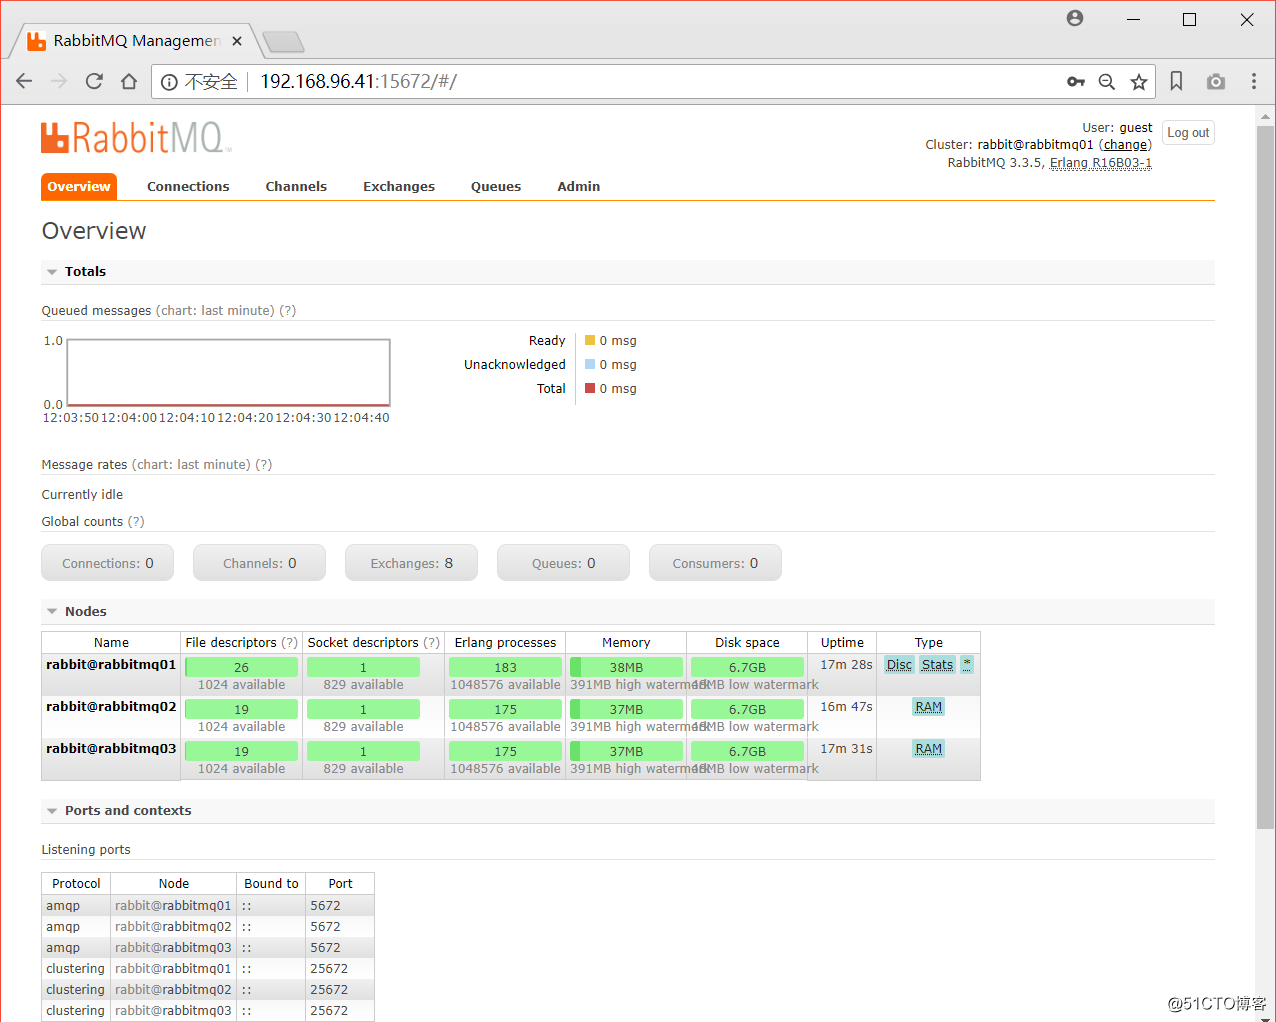Viewport: 1276px width, 1022px height.
Task: Open help for Message rates
Action: click(x=264, y=465)
